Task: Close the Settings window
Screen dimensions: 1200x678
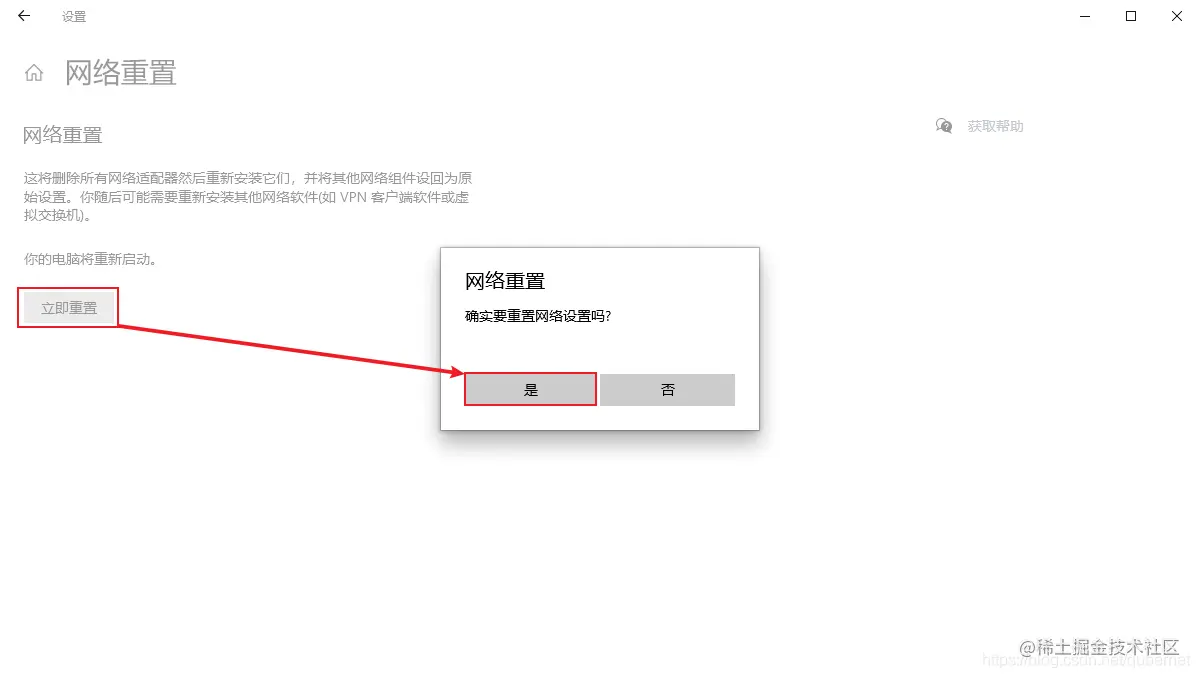Action: coord(1177,16)
